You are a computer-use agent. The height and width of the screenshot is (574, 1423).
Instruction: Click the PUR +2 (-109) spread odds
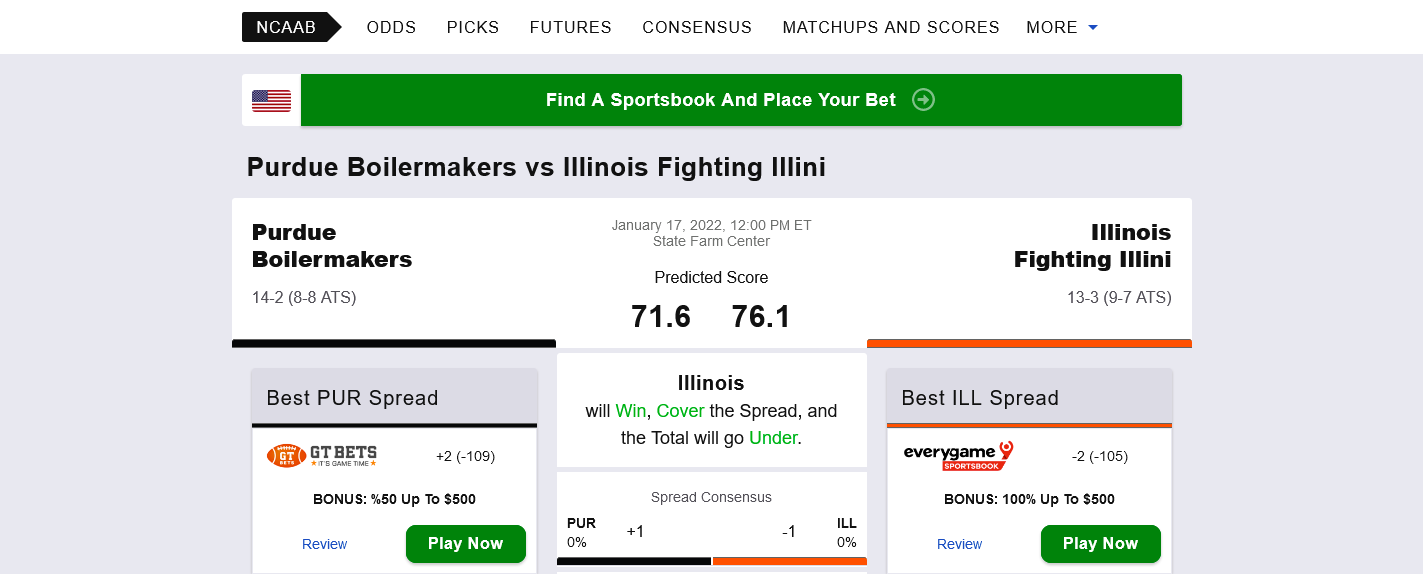point(465,456)
